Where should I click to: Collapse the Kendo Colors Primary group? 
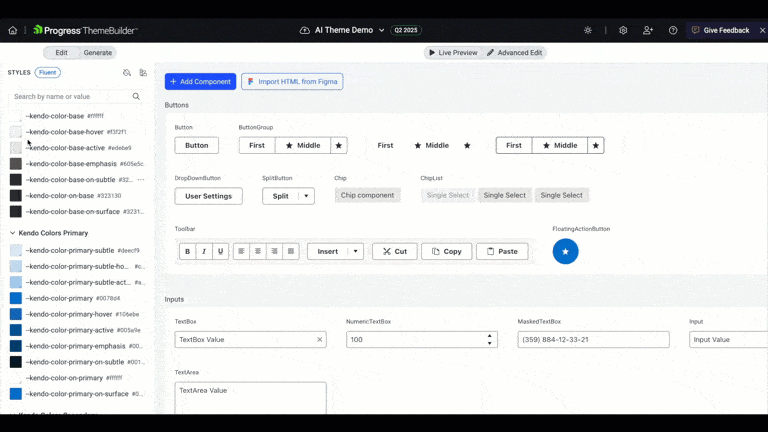(13, 233)
